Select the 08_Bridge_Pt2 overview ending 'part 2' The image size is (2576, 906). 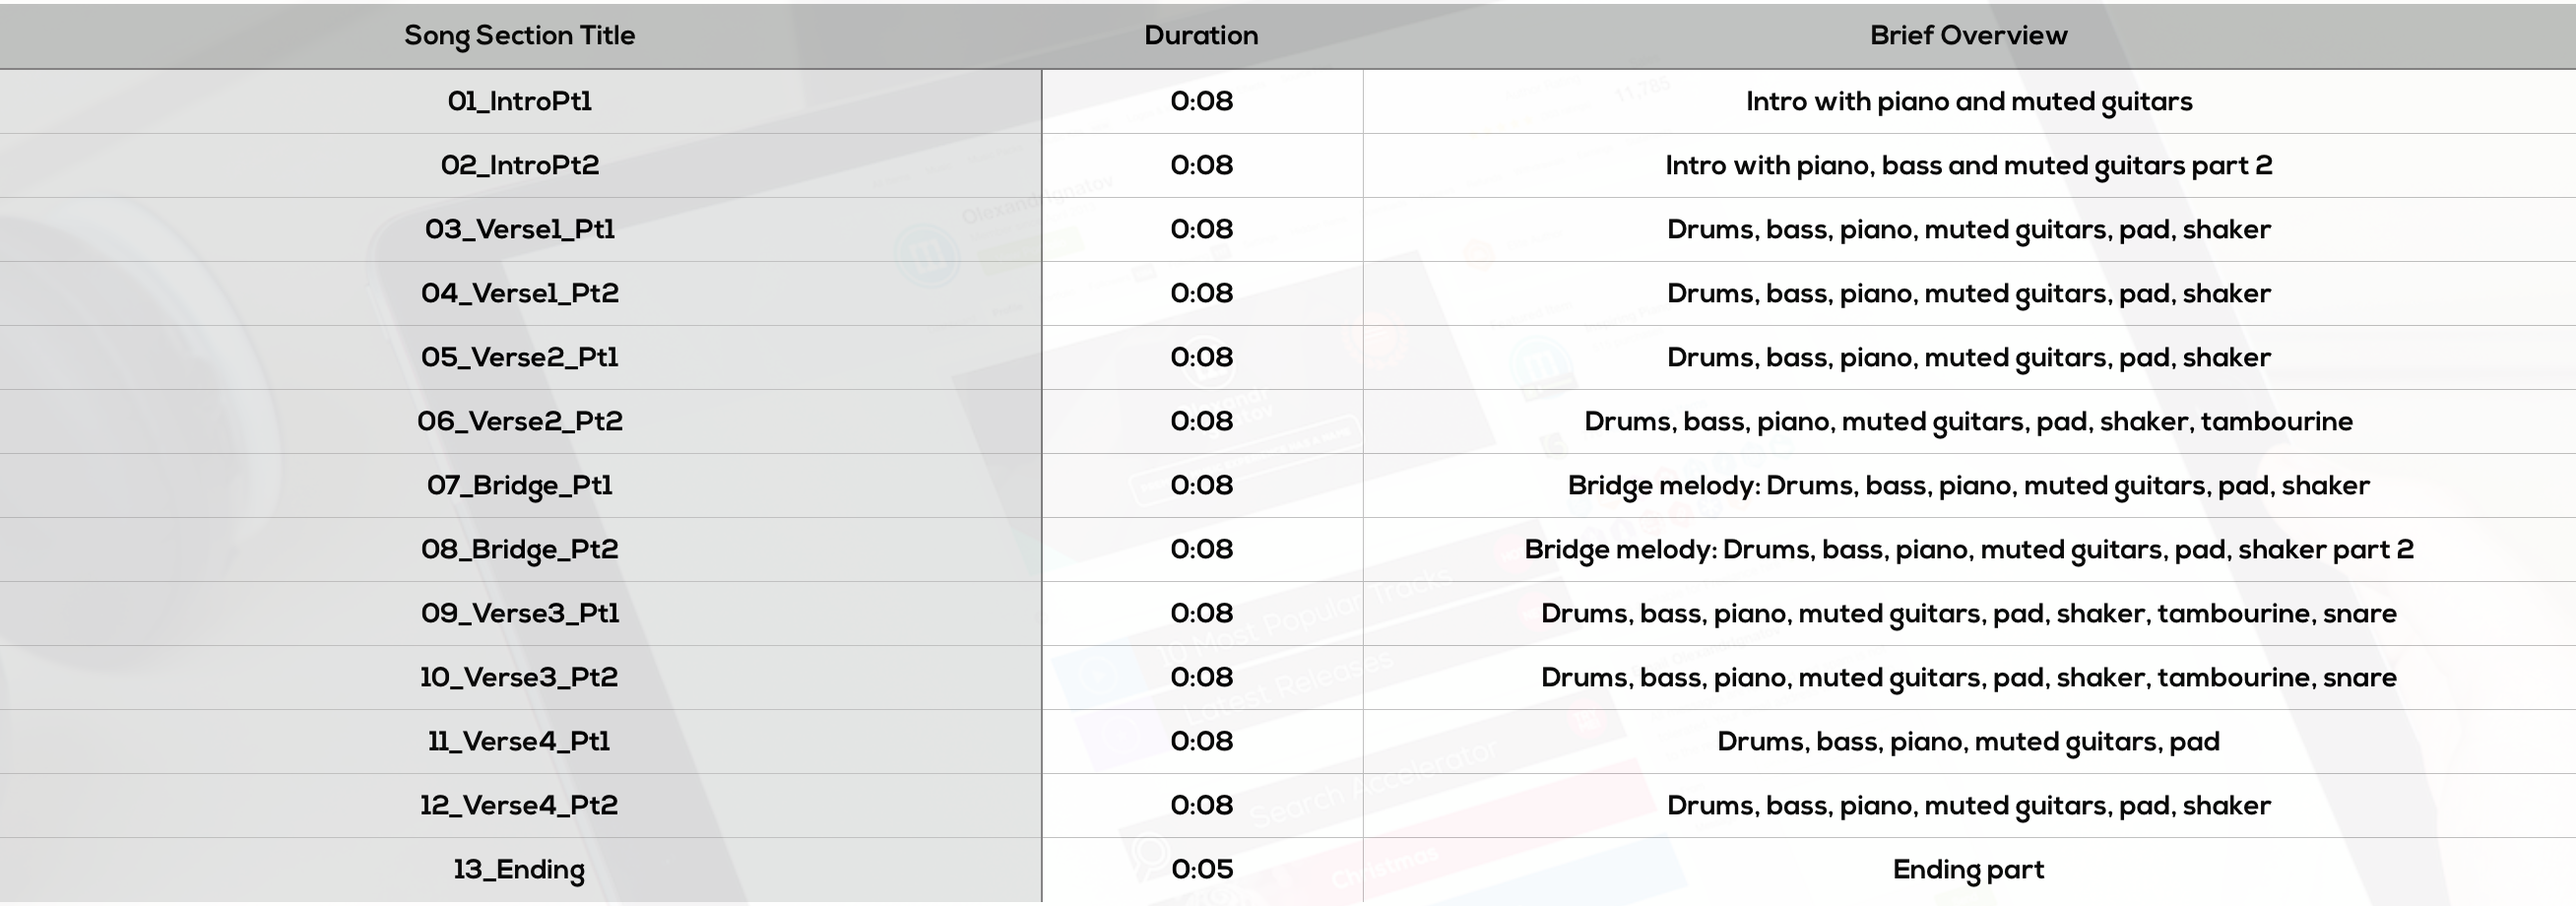point(1968,550)
